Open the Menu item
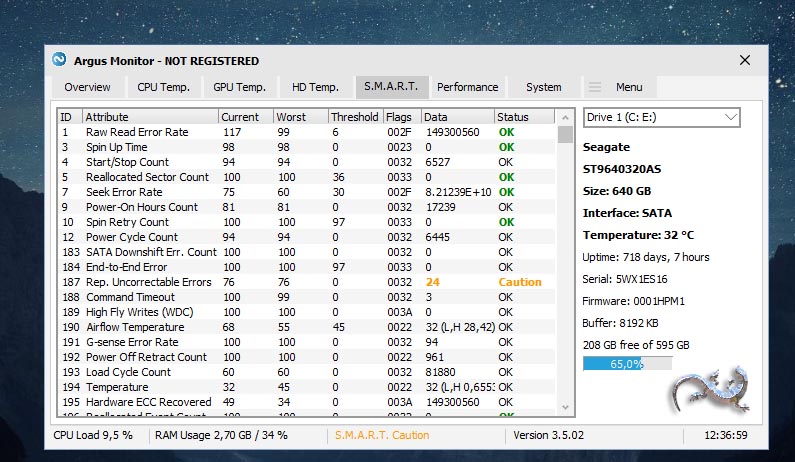Screen dimensions: 795x462 tap(629, 87)
